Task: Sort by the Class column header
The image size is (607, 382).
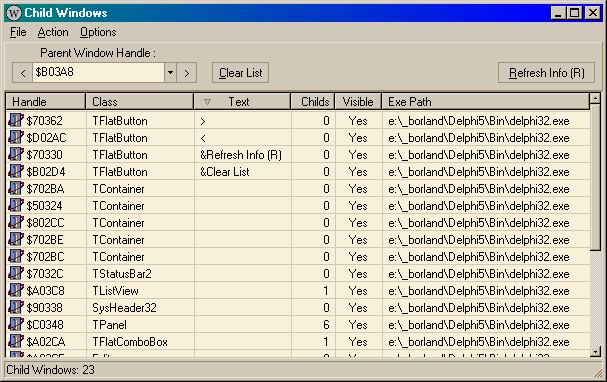Action: click(139, 102)
